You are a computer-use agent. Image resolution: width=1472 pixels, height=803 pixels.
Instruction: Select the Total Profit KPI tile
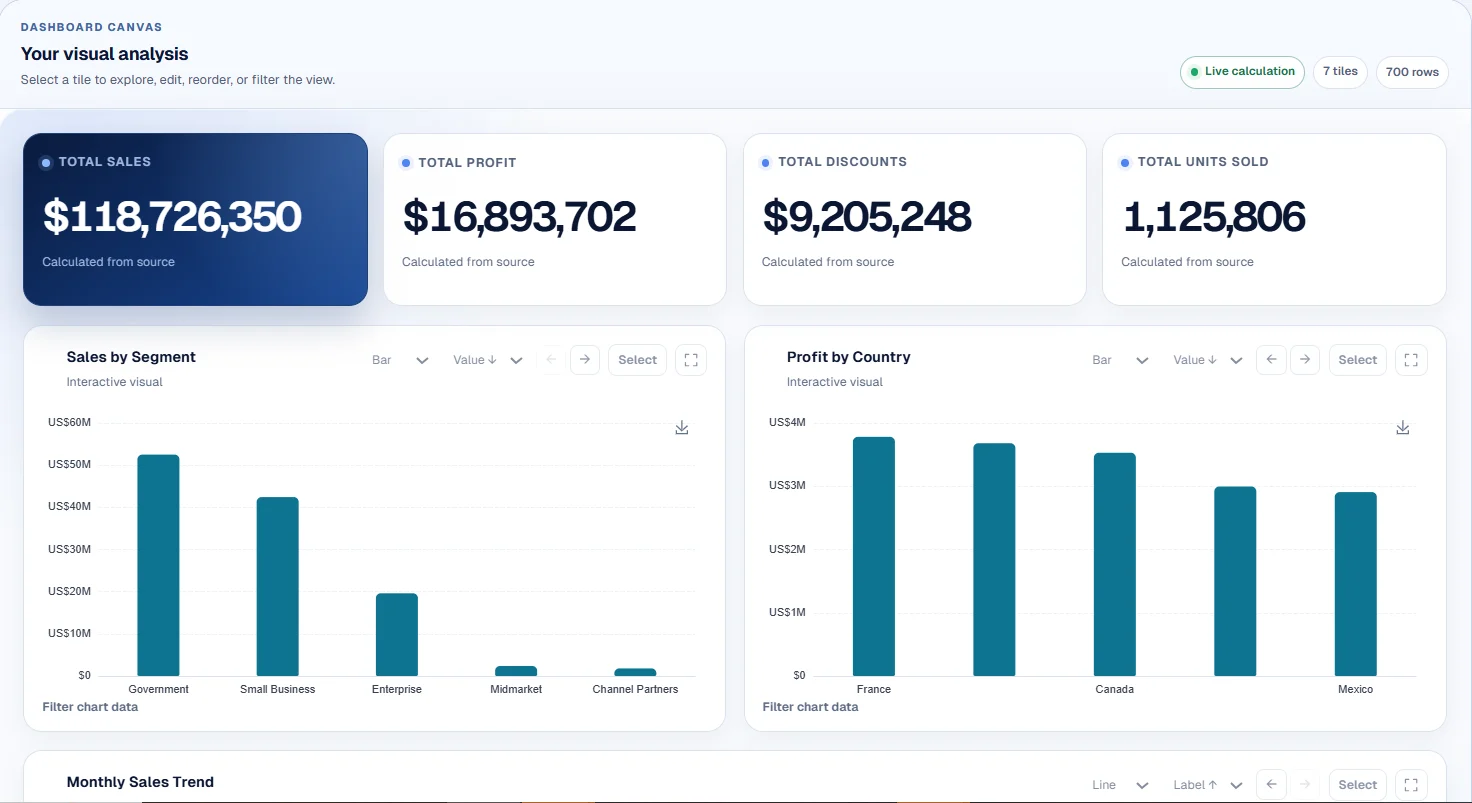coord(555,219)
